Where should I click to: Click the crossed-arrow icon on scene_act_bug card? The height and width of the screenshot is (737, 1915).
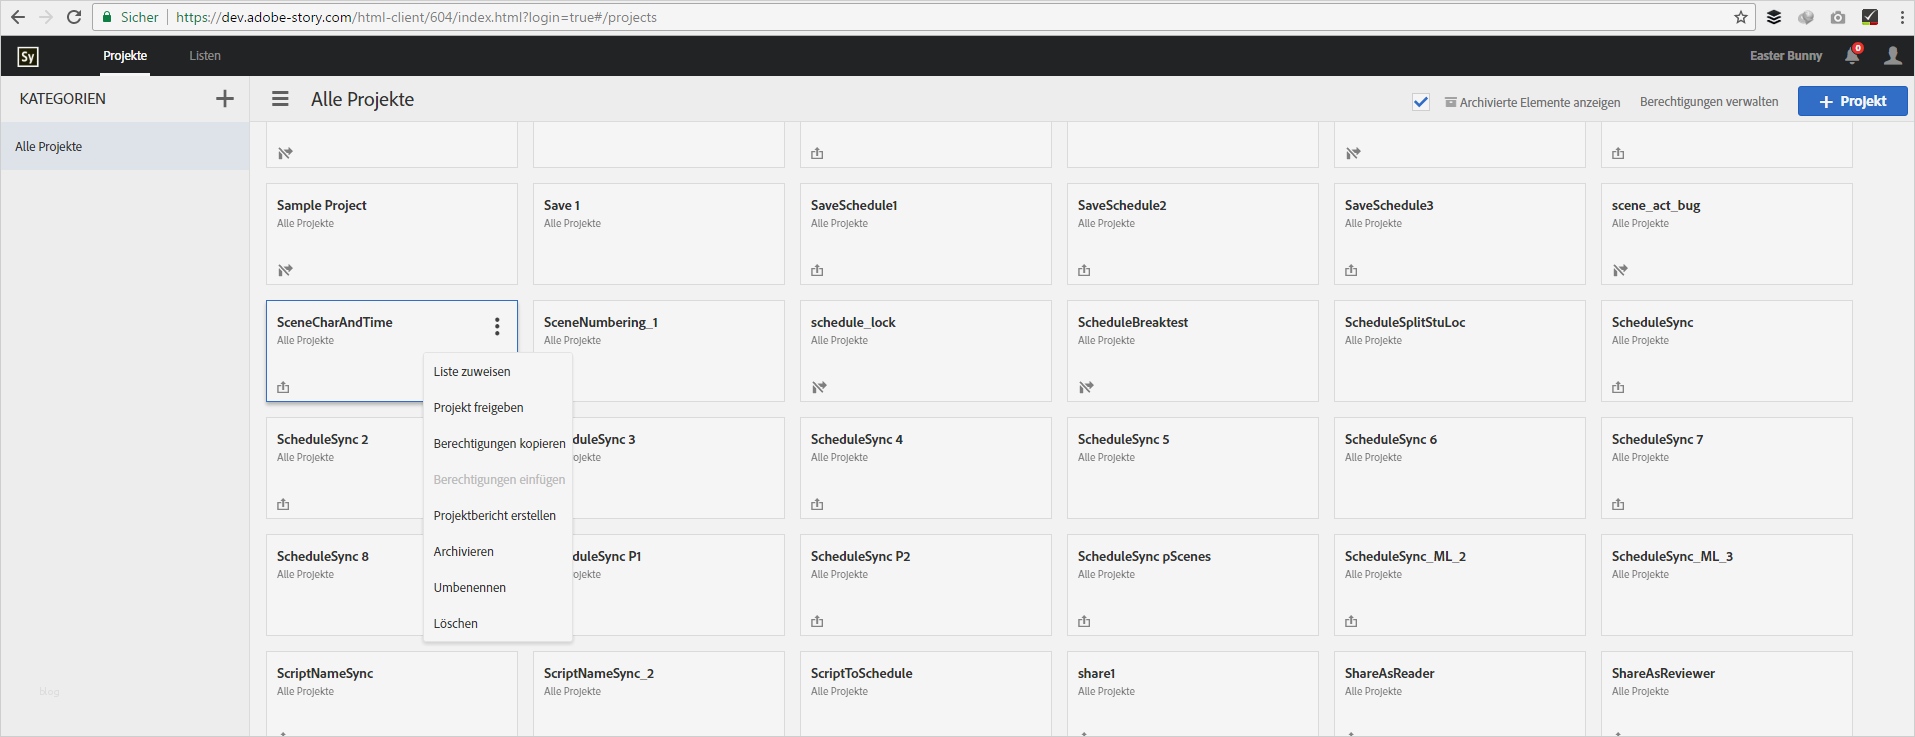(x=1620, y=270)
